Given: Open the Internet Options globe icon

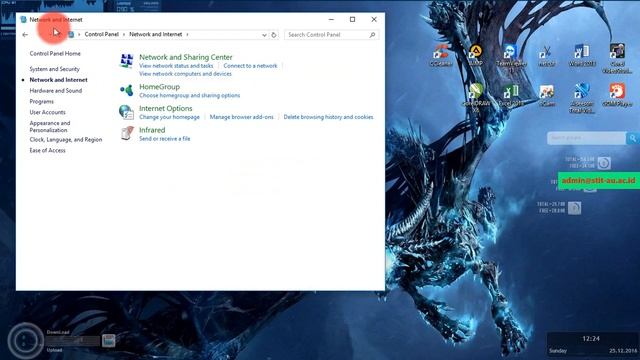Looking at the screenshot, I should tap(126, 112).
